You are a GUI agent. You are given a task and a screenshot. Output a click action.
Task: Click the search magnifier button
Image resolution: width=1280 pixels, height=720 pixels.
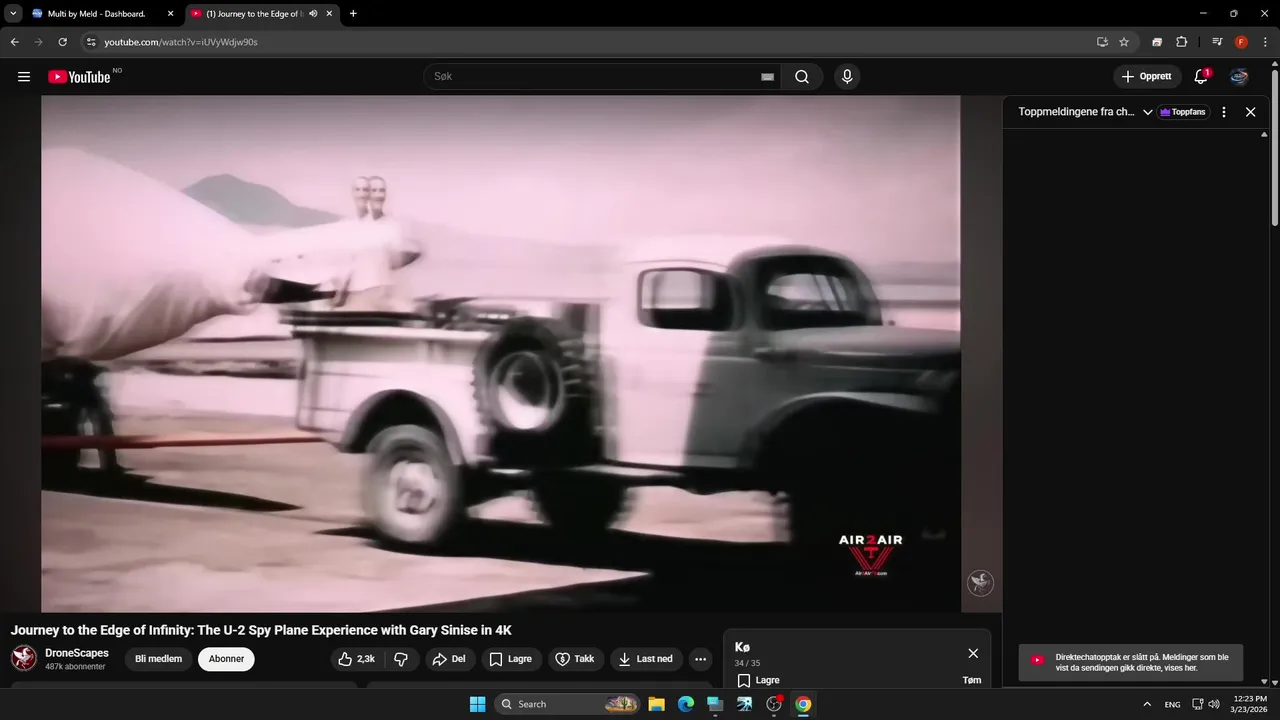tap(802, 77)
